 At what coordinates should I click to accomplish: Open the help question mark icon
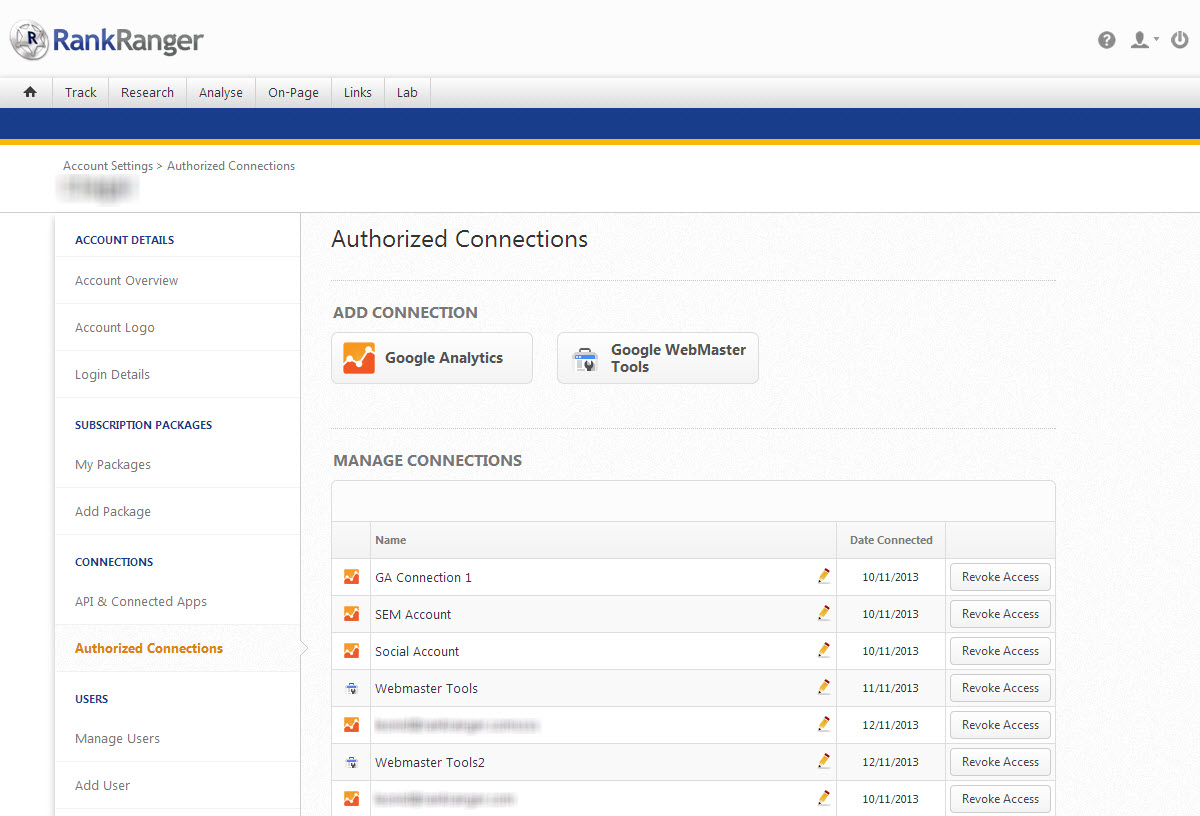coord(1106,40)
